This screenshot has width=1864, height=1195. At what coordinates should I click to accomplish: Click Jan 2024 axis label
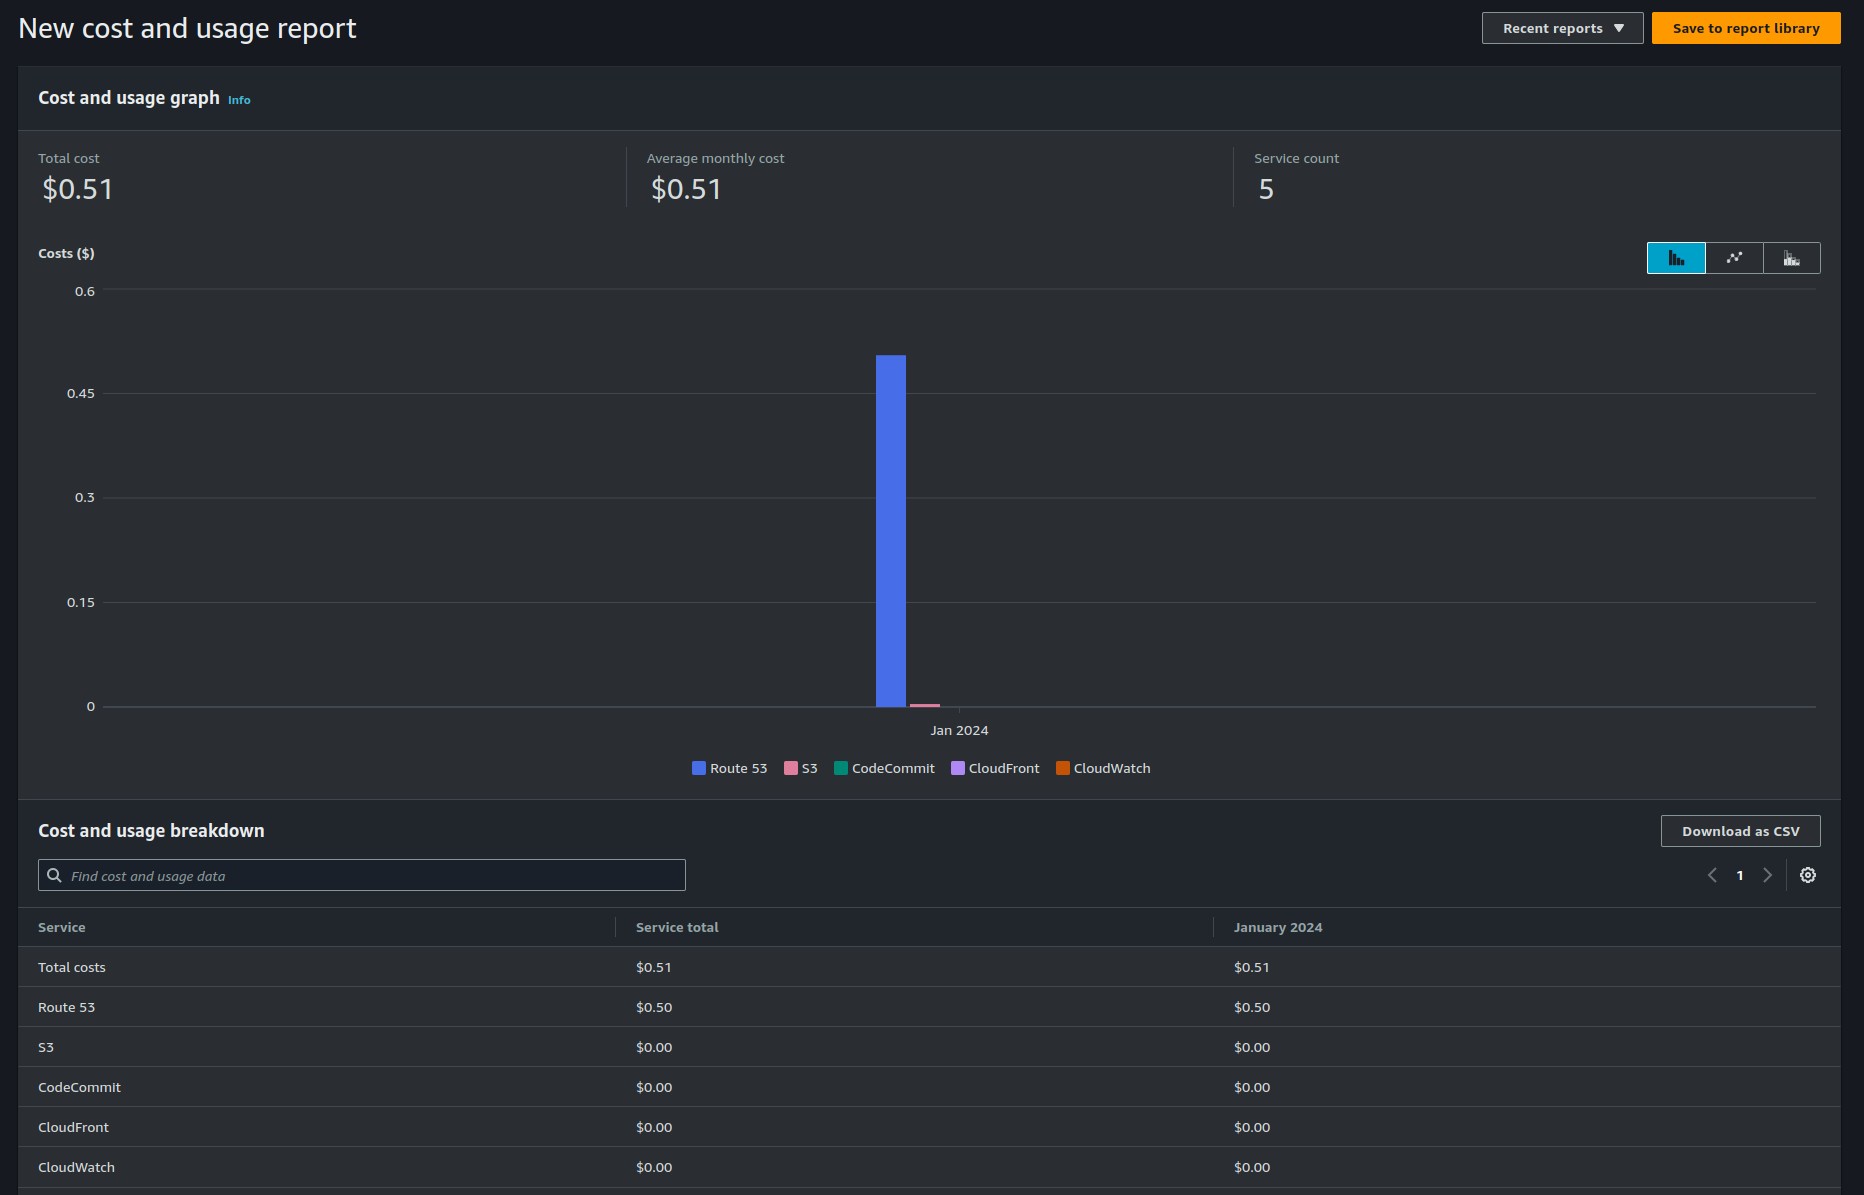pyautogui.click(x=959, y=730)
